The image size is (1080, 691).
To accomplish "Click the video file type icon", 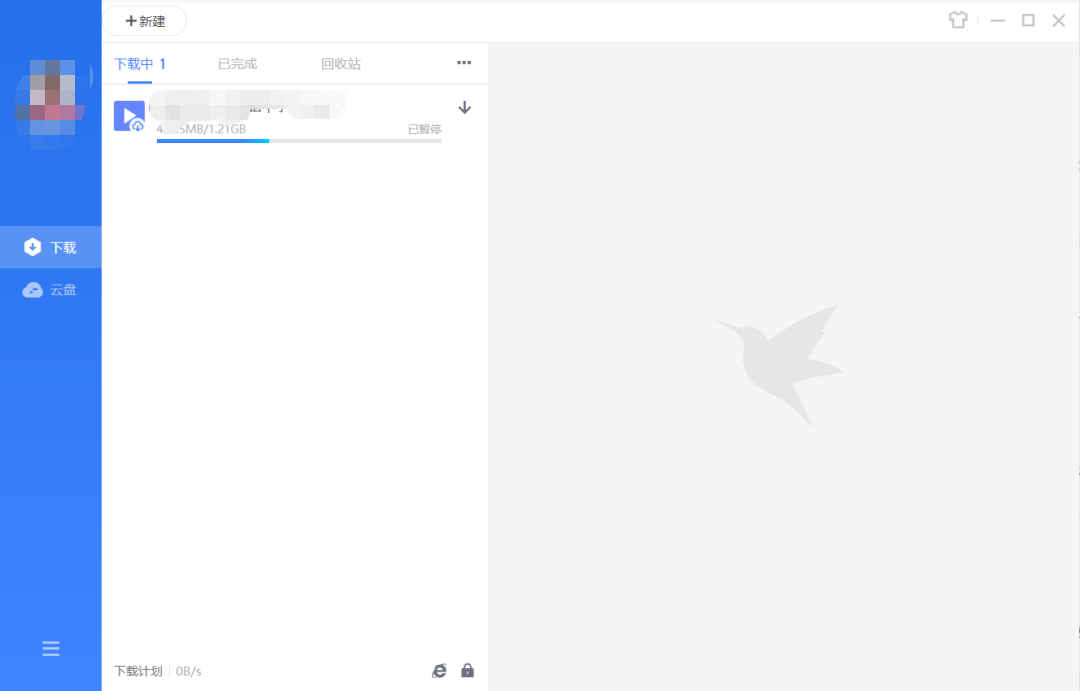I will tap(129, 116).
